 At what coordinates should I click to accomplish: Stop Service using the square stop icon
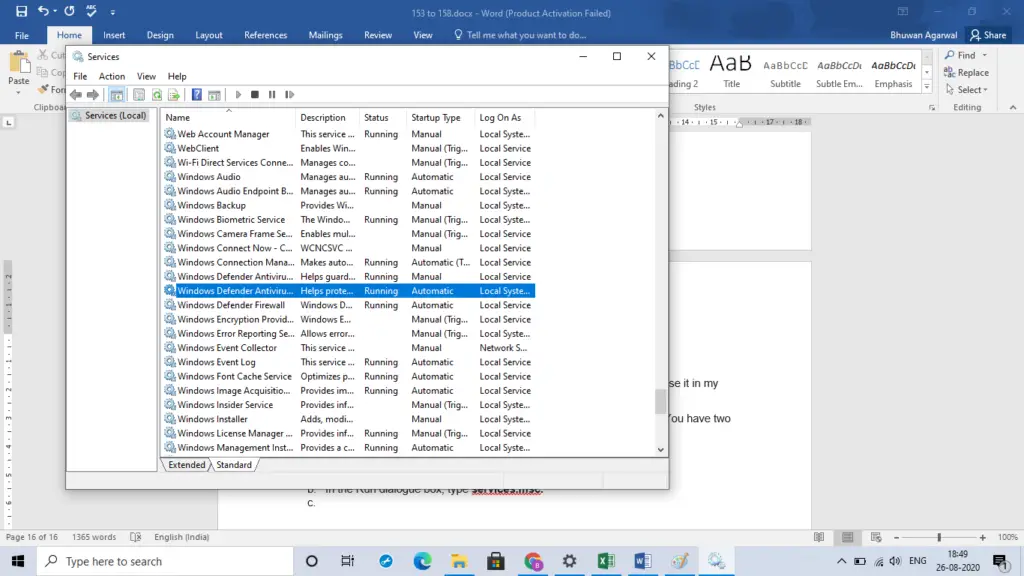[x=255, y=95]
